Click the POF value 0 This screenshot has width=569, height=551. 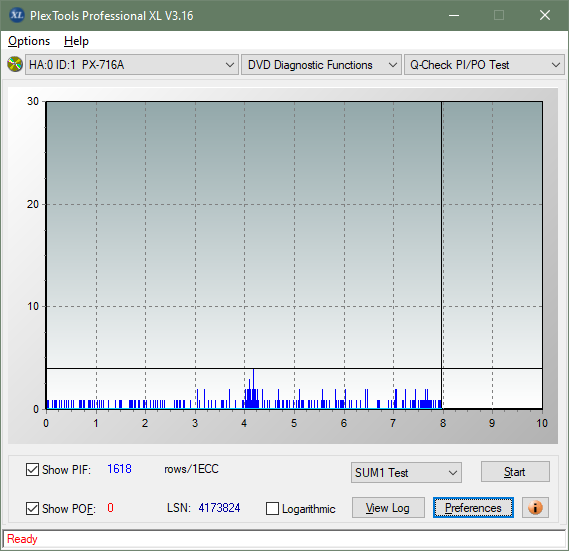coord(110,507)
